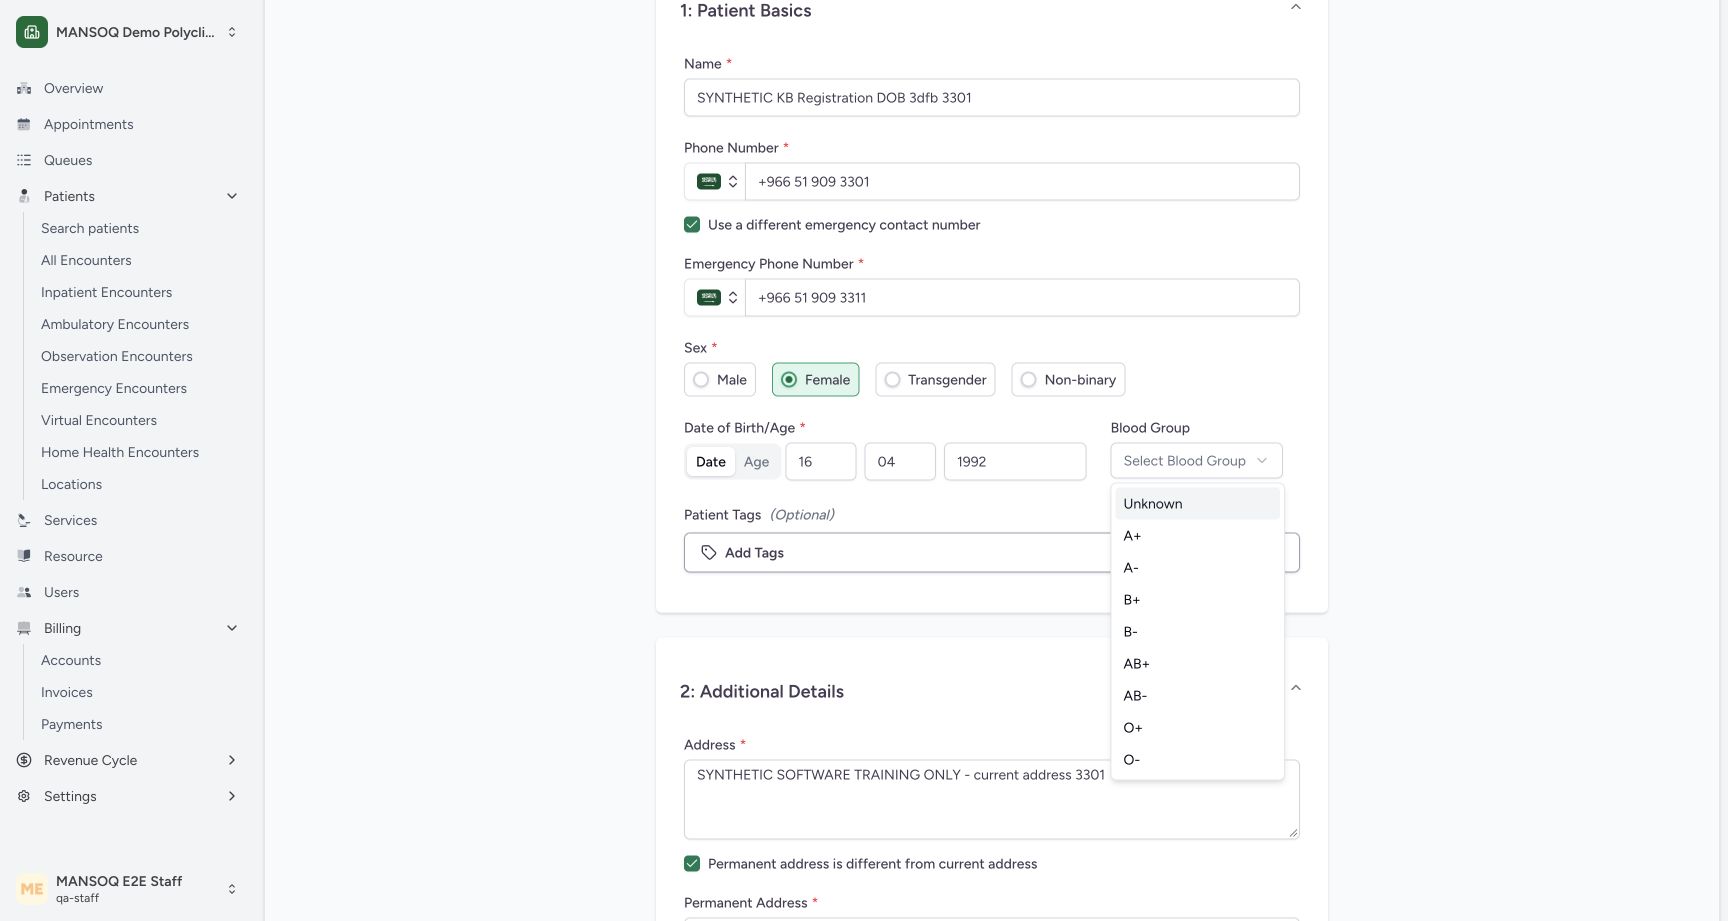The image size is (1728, 921).
Task: Click the Patients person icon
Action: [x=24, y=196]
